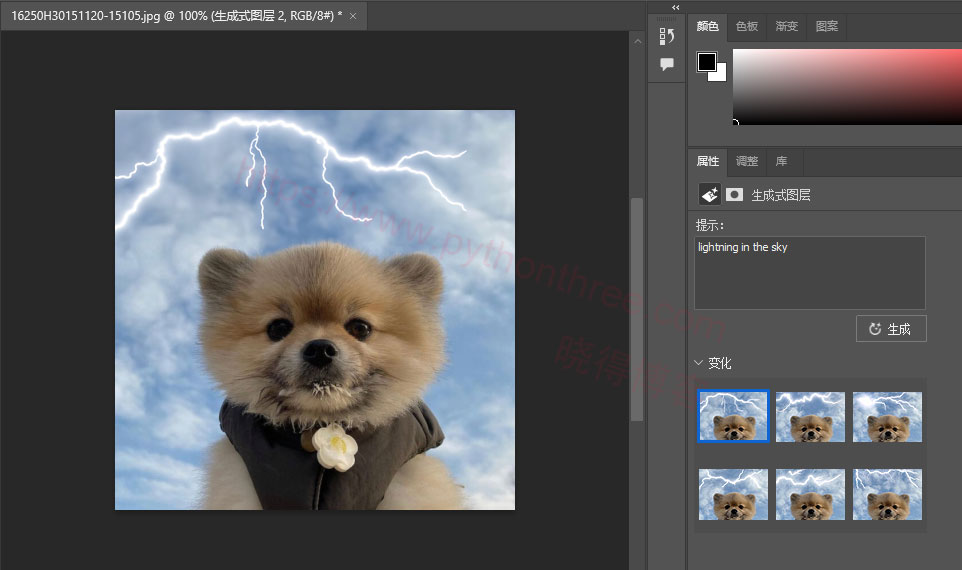Click the canvas vertical scrollbar thumb
The width and height of the screenshot is (962, 570).
pos(637,309)
